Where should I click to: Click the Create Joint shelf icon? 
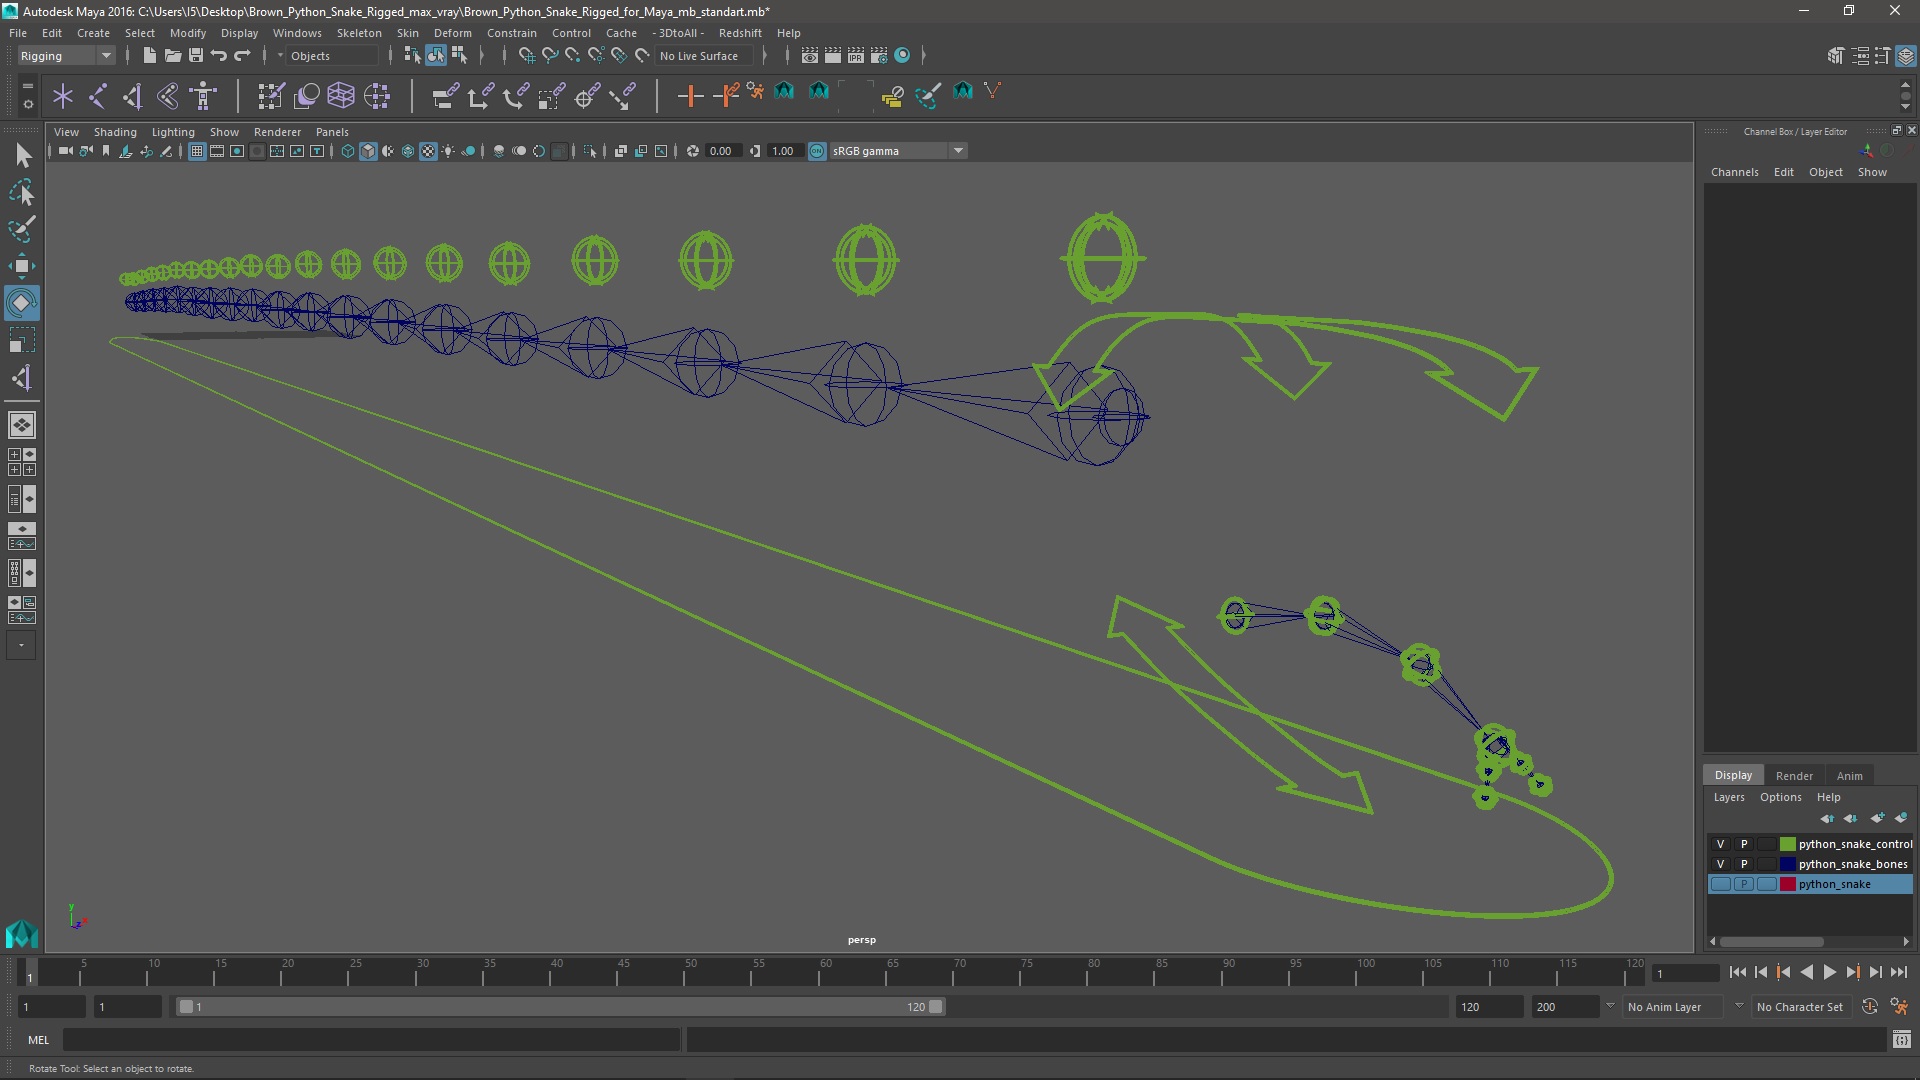[x=98, y=96]
